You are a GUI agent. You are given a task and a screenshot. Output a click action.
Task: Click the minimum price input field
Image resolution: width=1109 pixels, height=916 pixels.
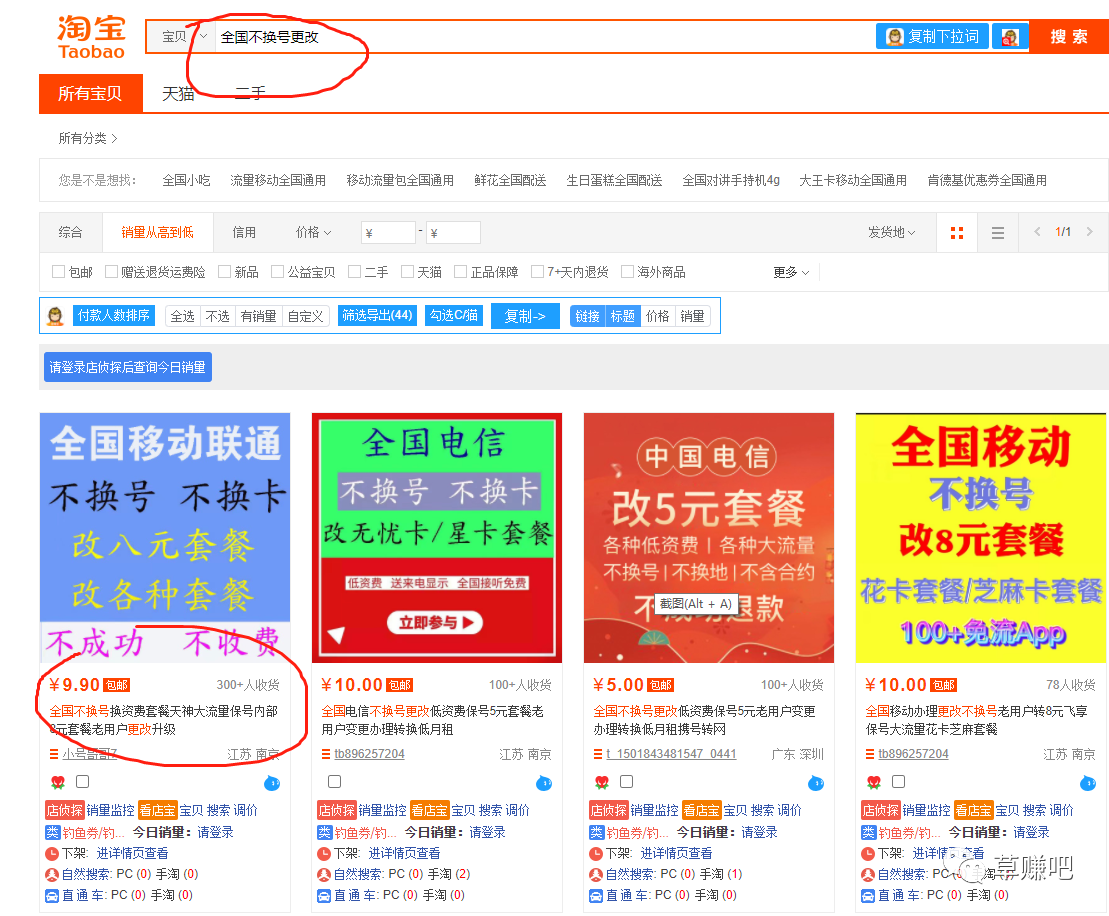[x=388, y=233]
